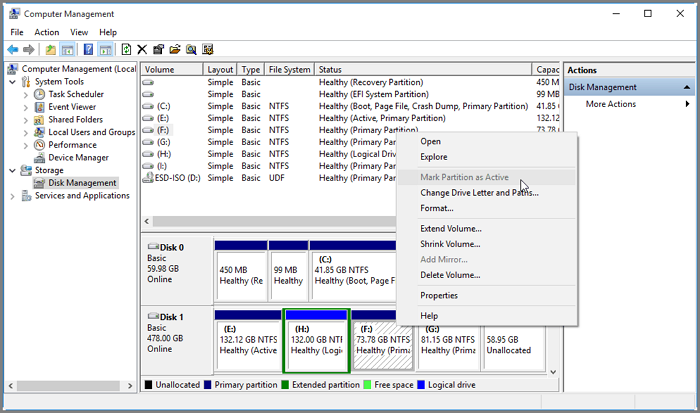Expand the Task Scheduler tree node

[x=25, y=95]
